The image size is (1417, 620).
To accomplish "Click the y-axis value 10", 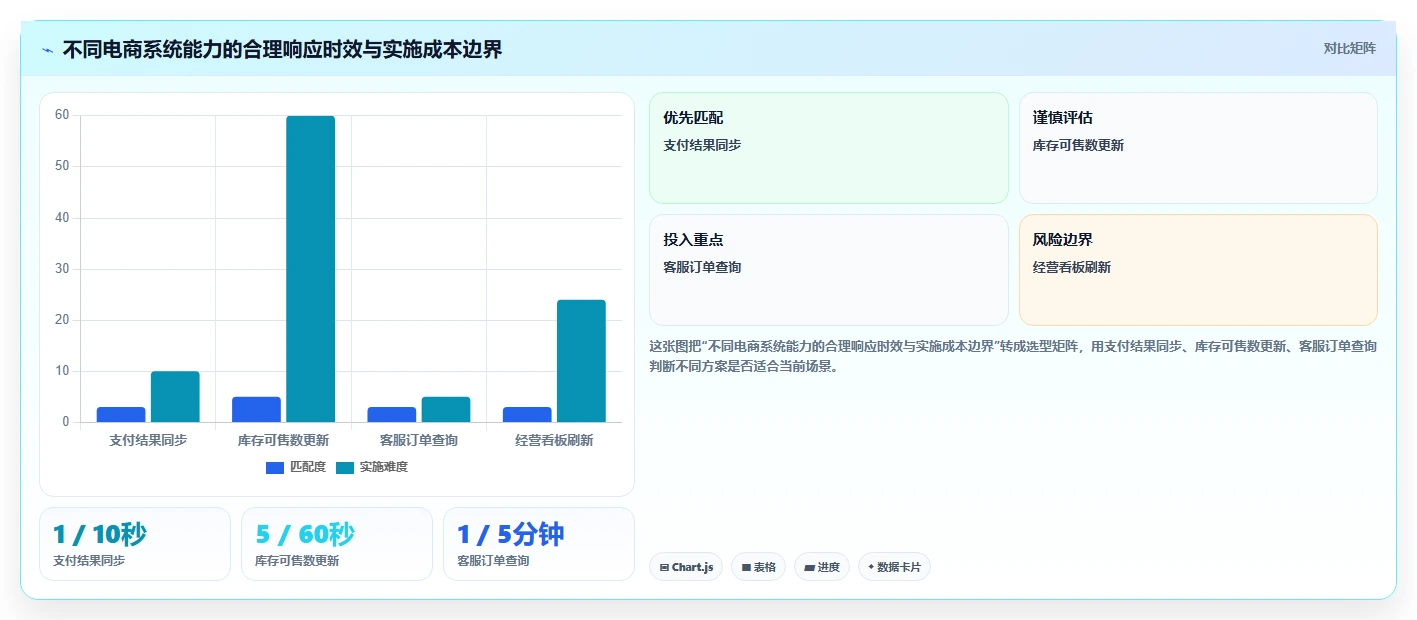I will click(x=62, y=371).
